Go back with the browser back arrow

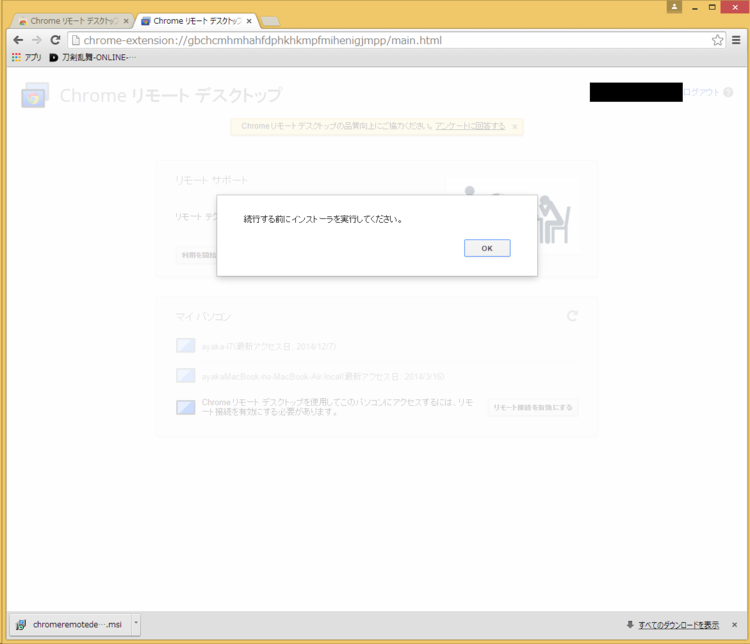point(18,40)
